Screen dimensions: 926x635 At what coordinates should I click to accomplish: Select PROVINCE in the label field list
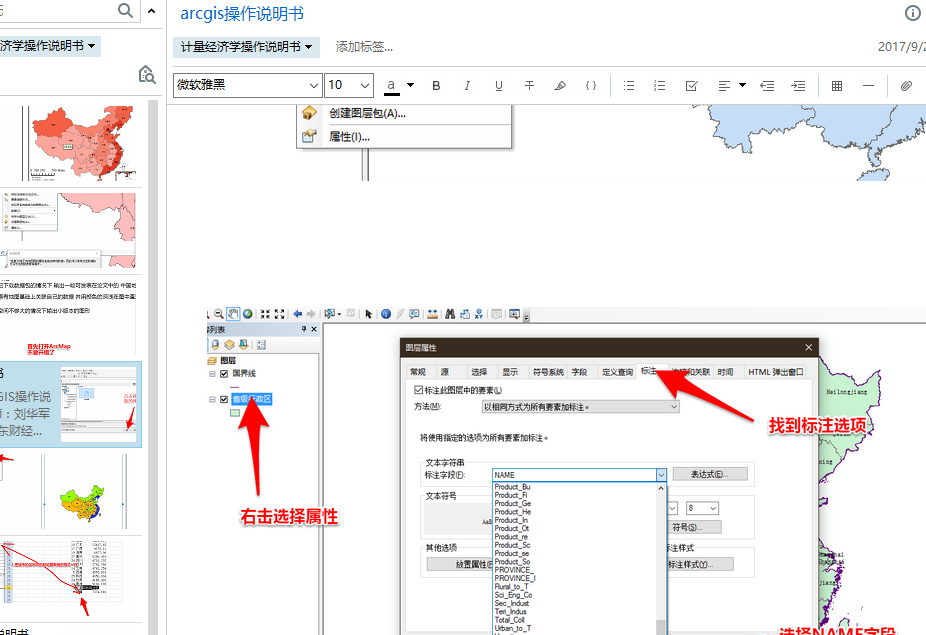[x=513, y=570]
